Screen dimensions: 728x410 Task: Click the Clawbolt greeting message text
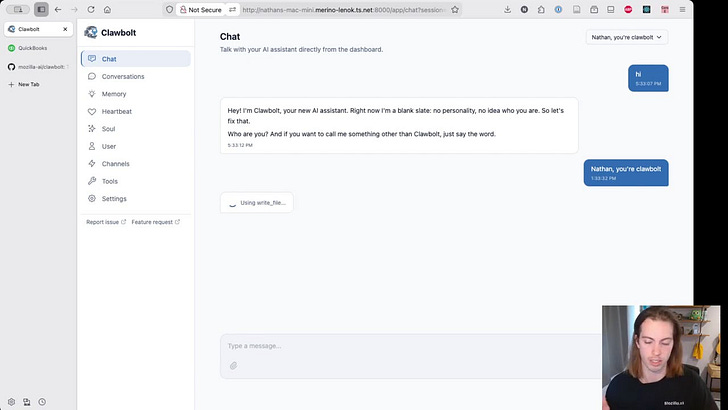tap(396, 122)
